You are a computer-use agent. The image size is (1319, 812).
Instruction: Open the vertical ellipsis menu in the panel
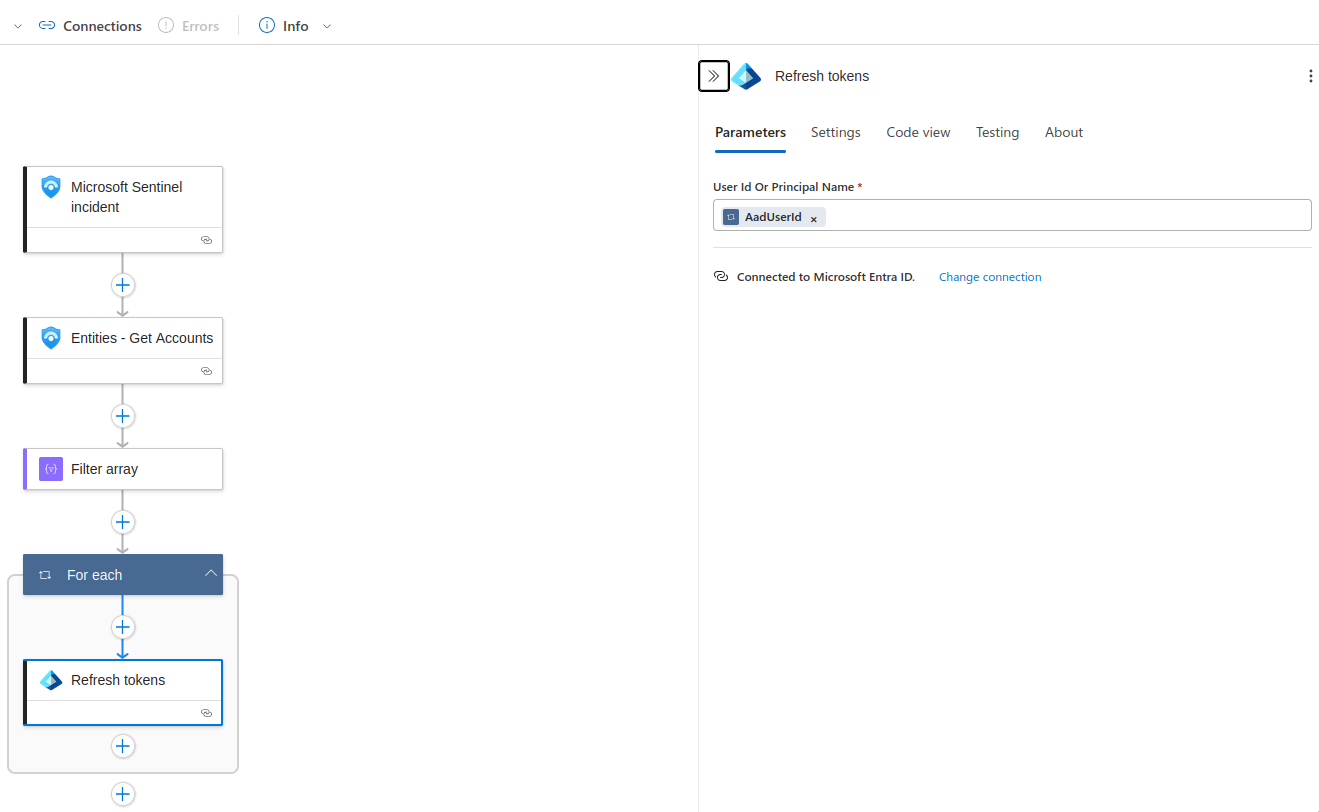coord(1310,76)
